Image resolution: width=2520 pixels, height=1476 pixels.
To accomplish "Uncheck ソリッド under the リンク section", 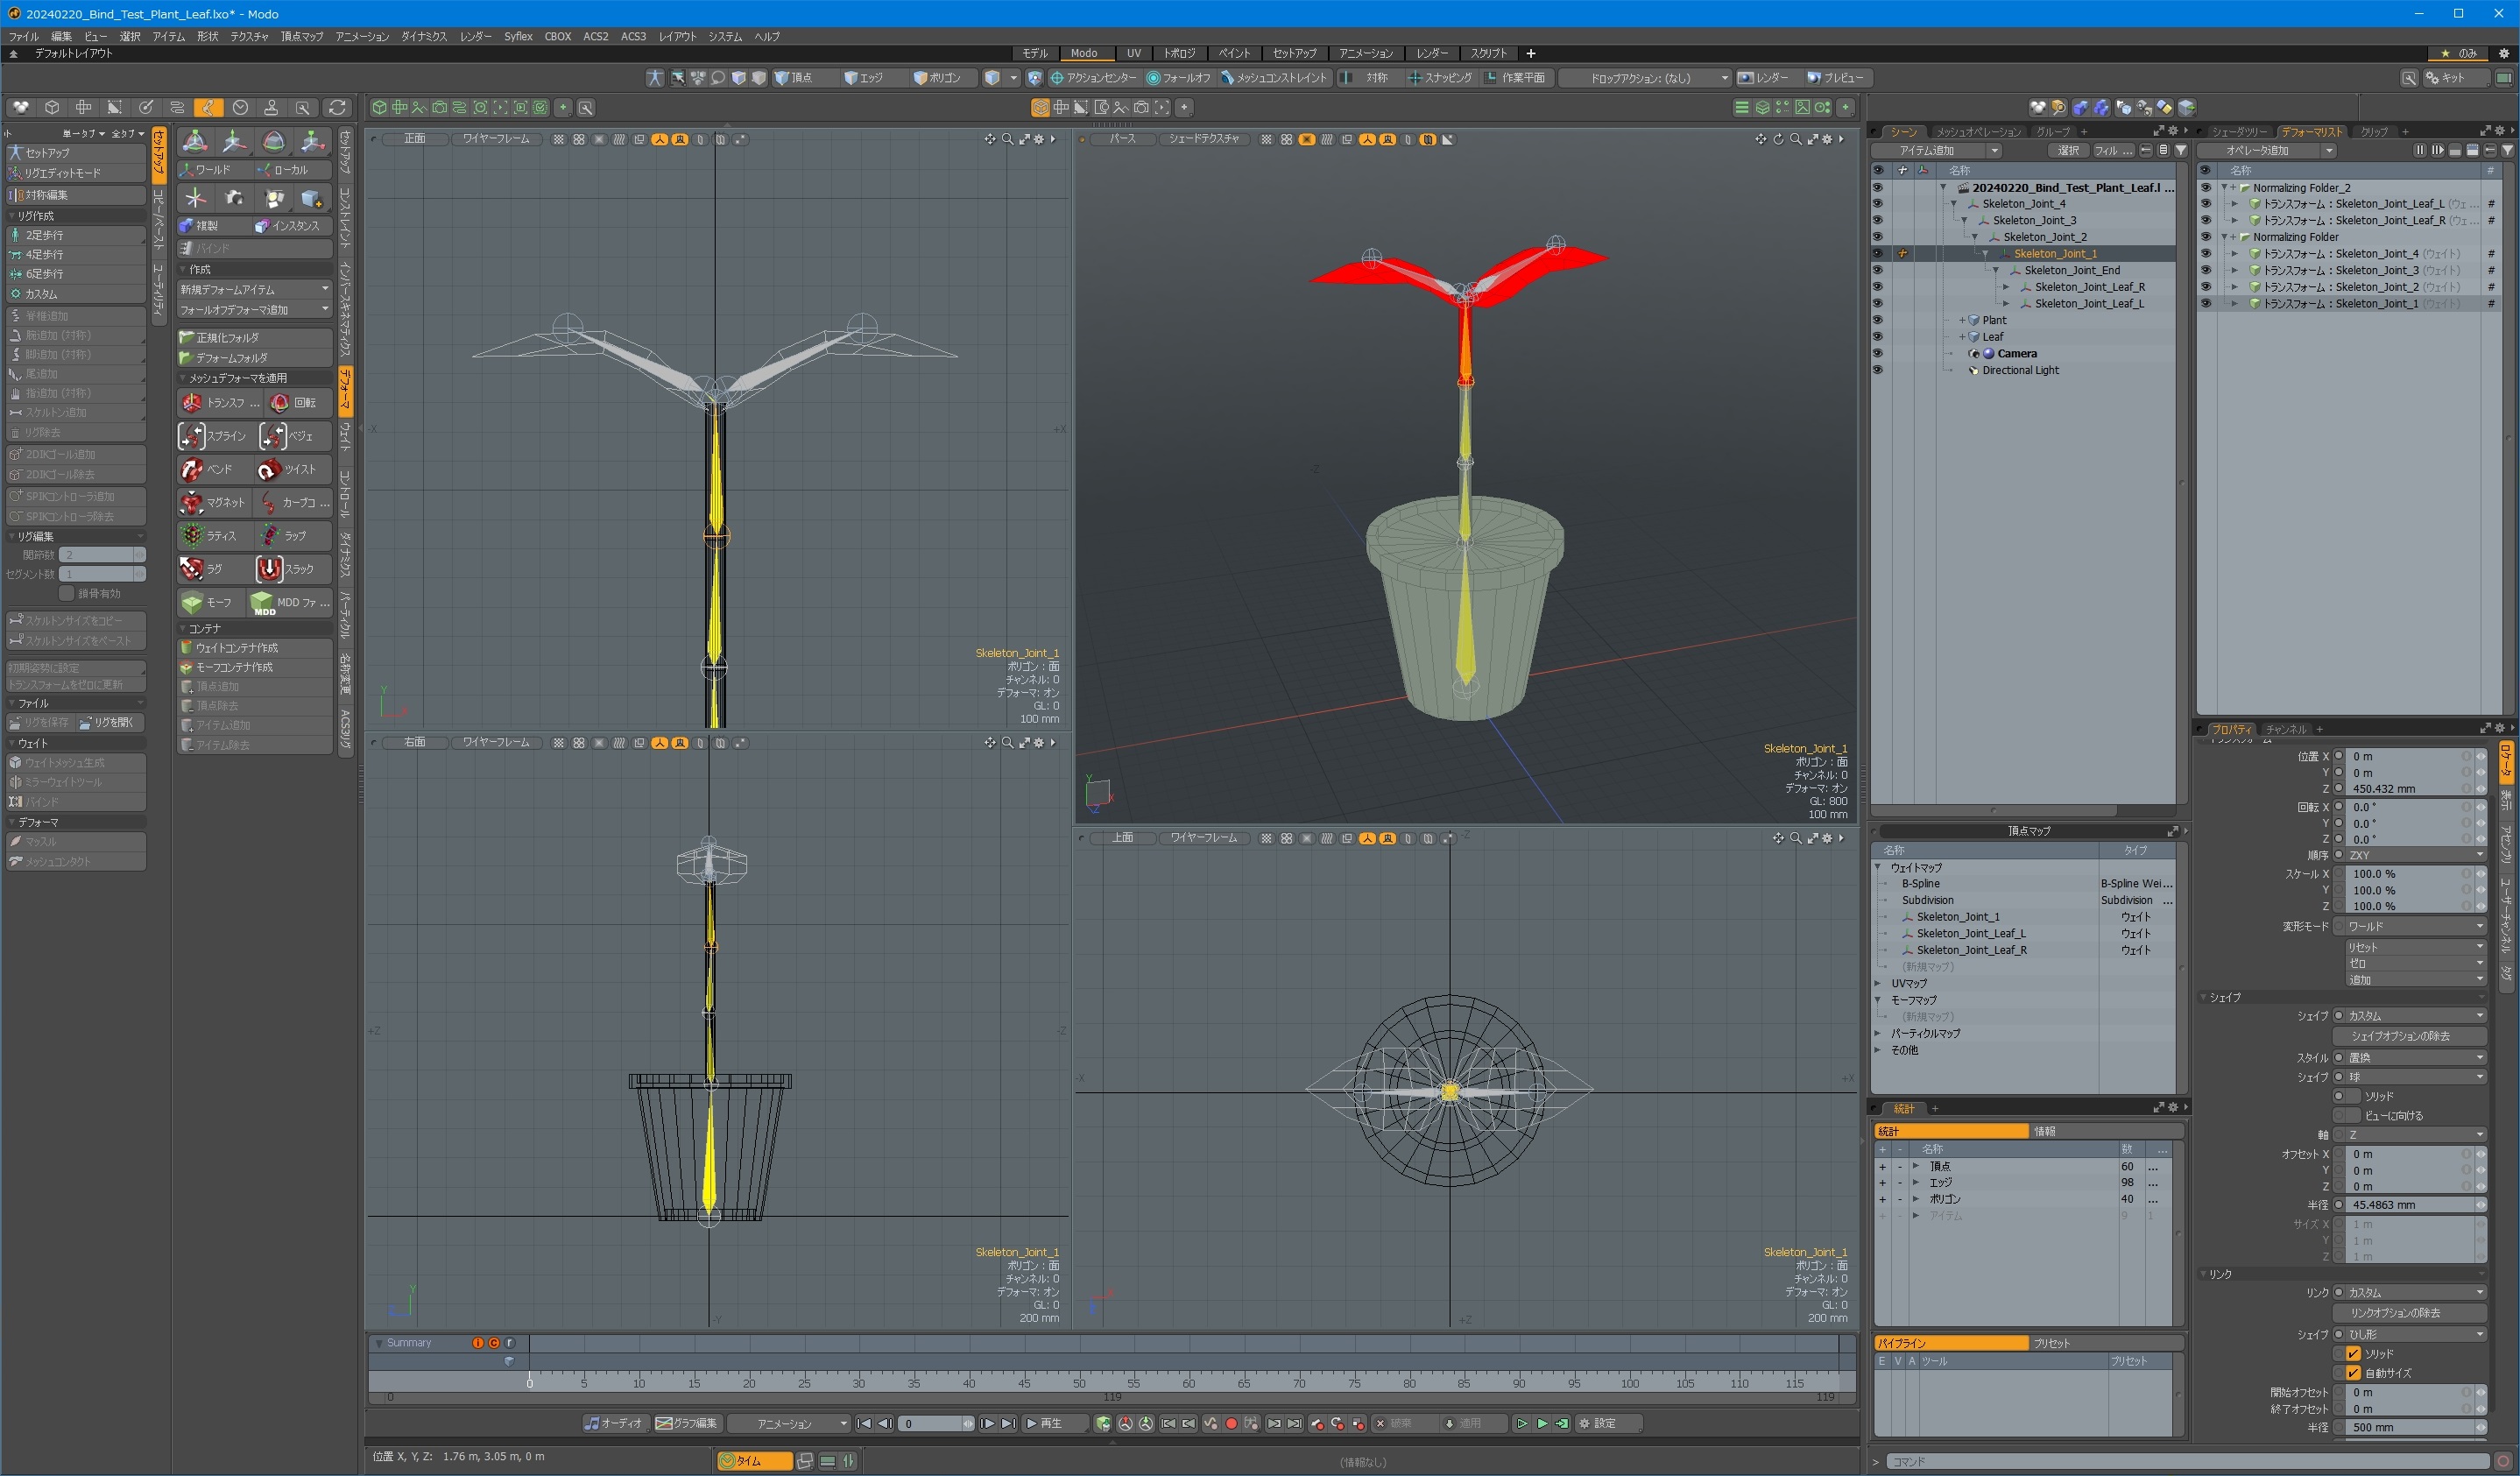I will tap(2354, 1353).
